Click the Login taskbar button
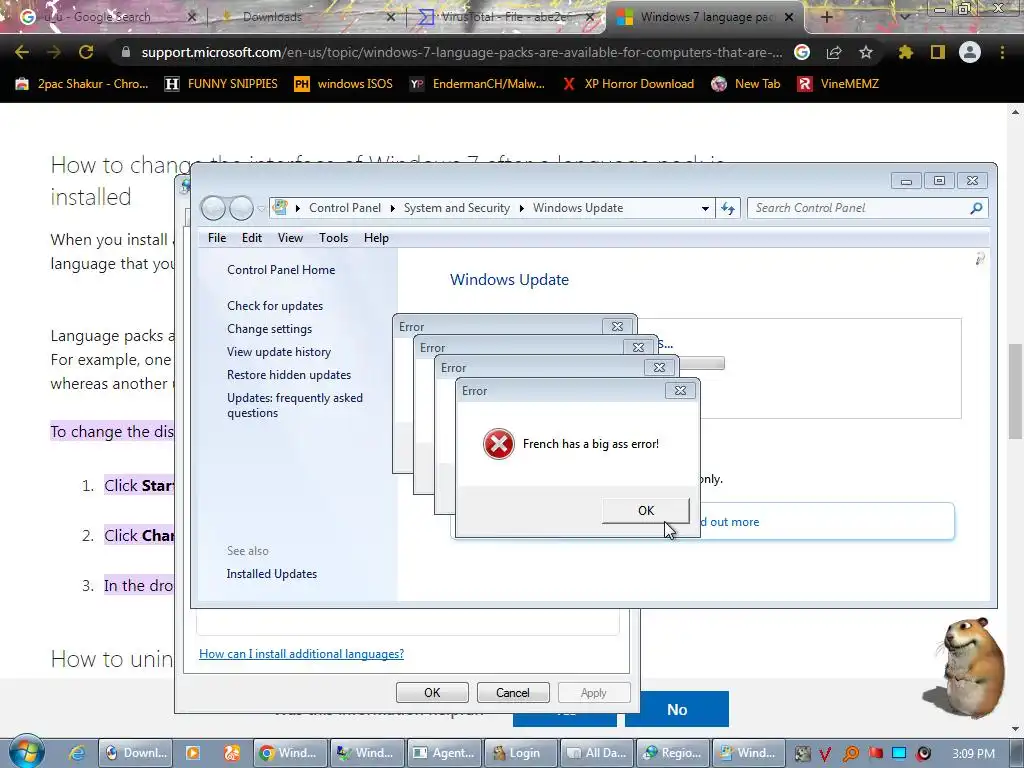Viewport: 1024px width, 768px height. pos(519,753)
